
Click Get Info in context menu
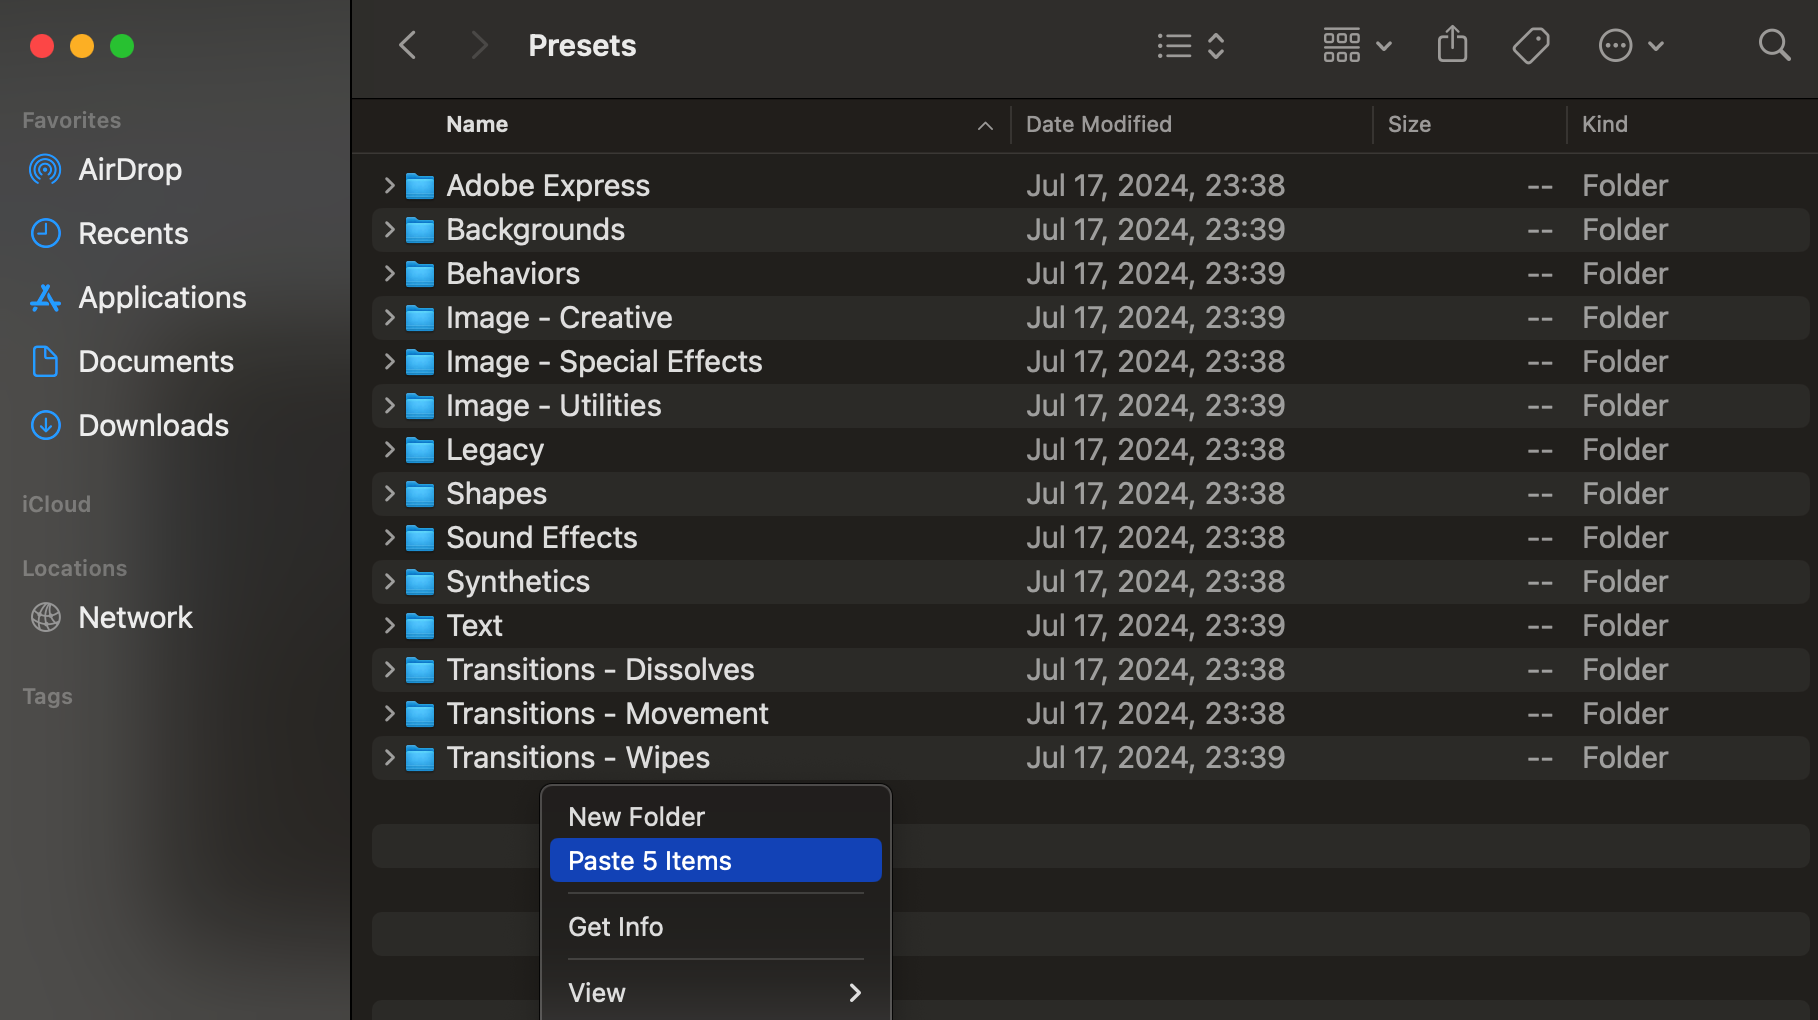615,927
